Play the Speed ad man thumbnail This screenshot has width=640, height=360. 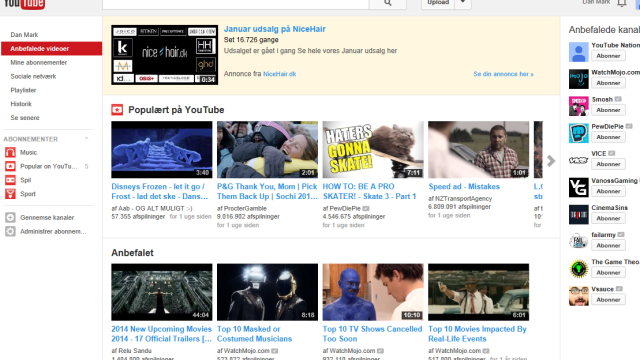pos(478,149)
